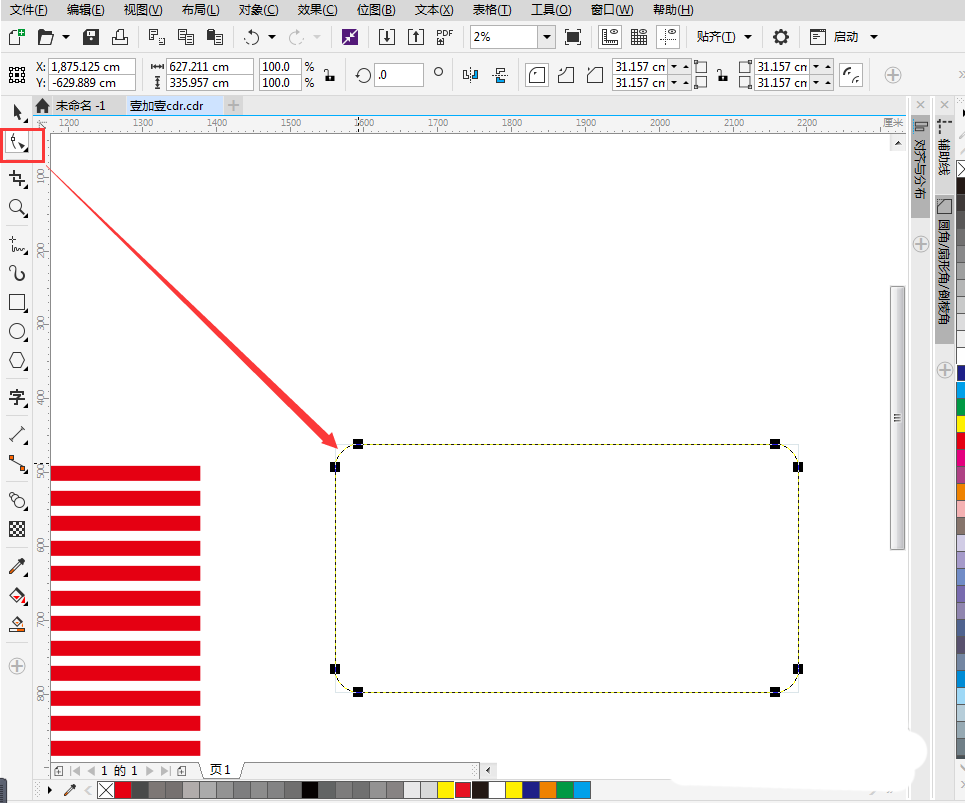
Task: Select the Interactive Fill tool
Action: tap(18, 596)
